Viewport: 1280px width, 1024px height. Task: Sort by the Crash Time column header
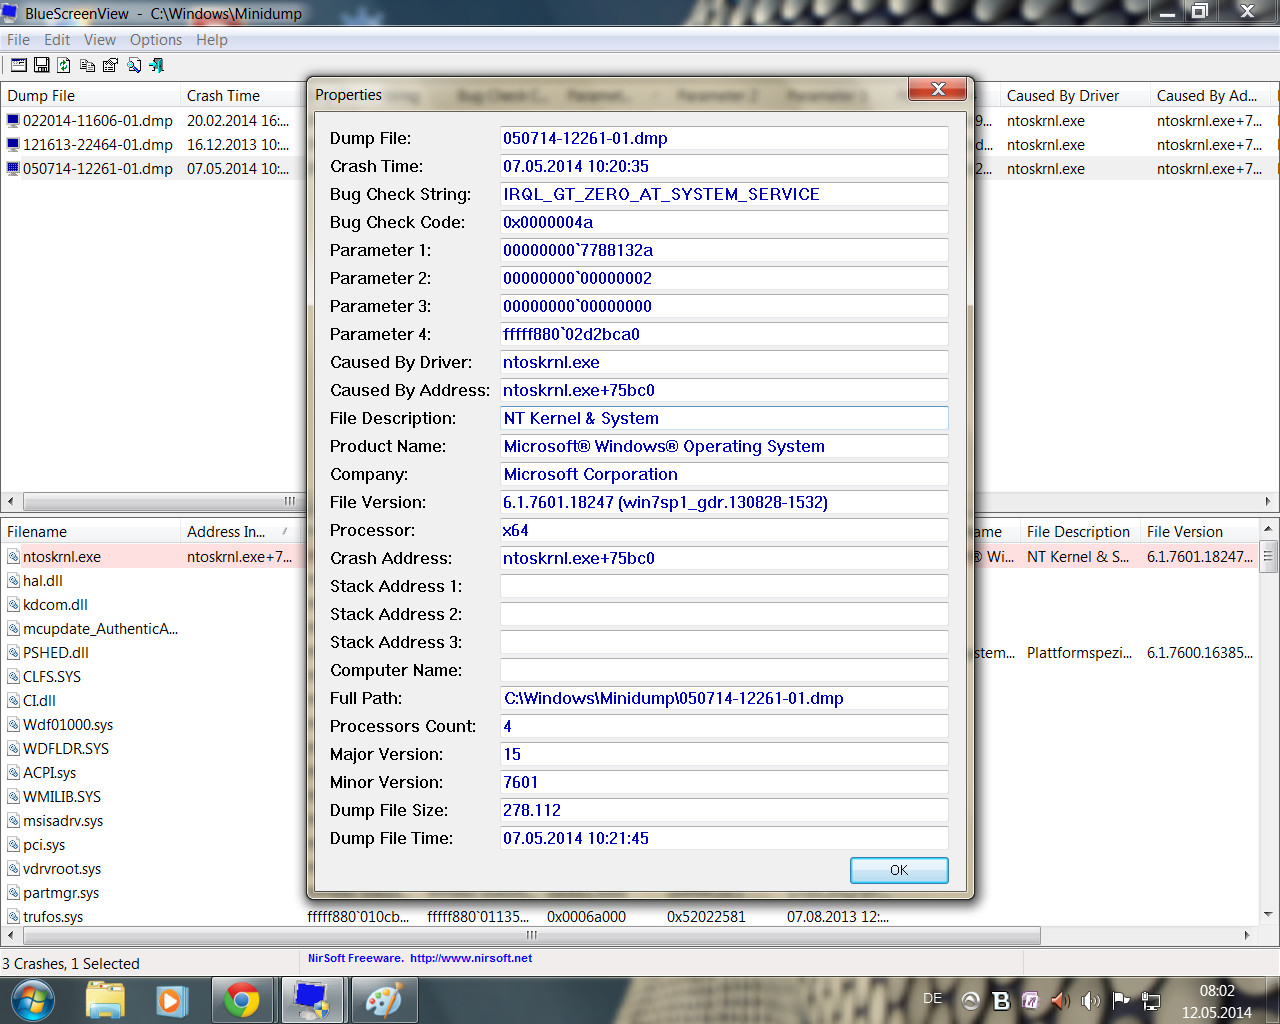240,96
